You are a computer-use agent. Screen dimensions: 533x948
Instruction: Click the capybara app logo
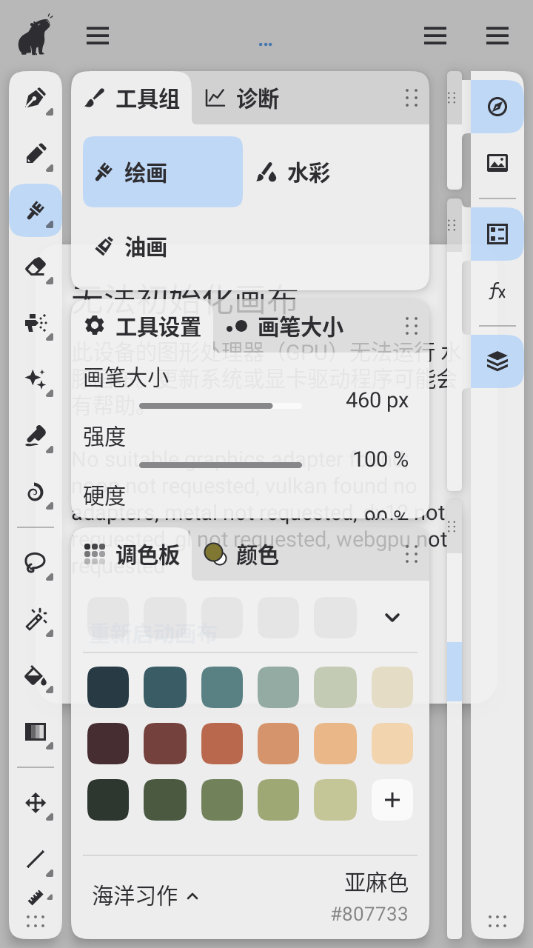pos(35,35)
